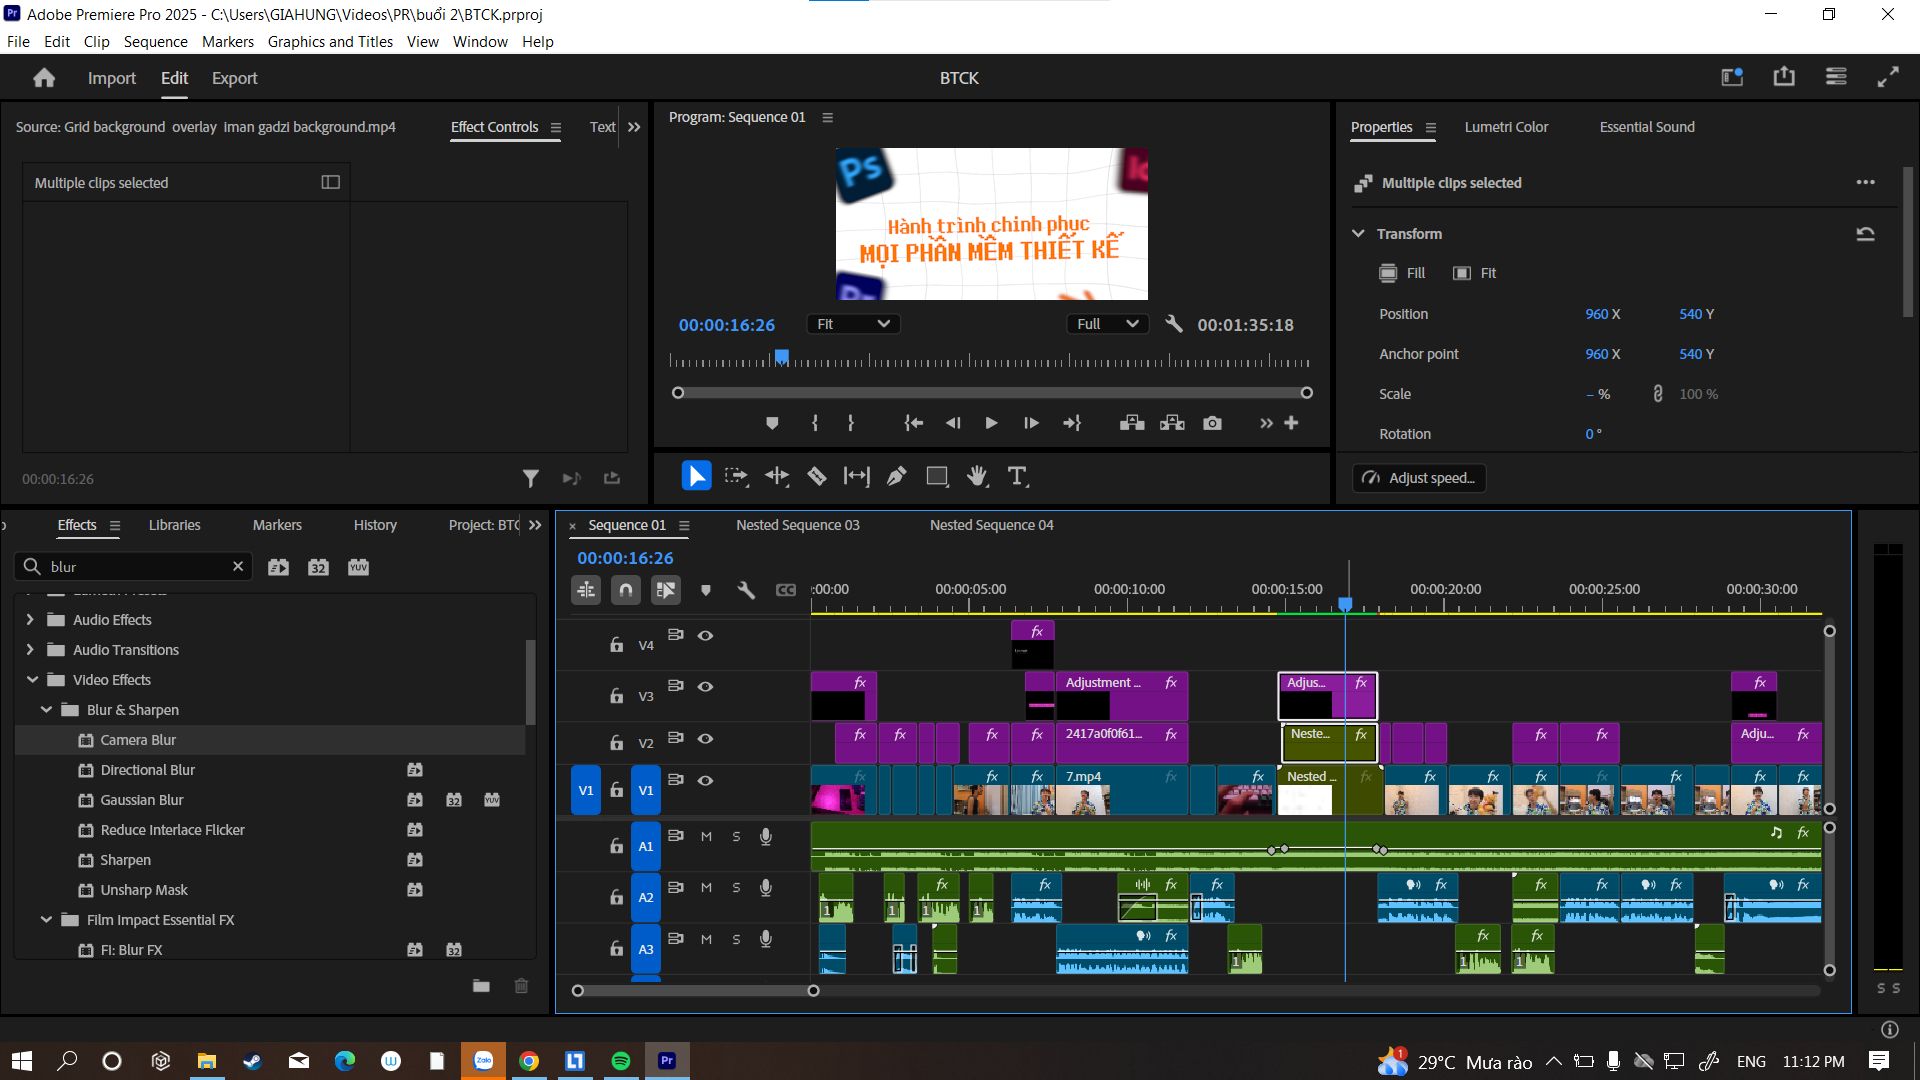
Task: Click the Fill button in Transform
Action: (1403, 273)
